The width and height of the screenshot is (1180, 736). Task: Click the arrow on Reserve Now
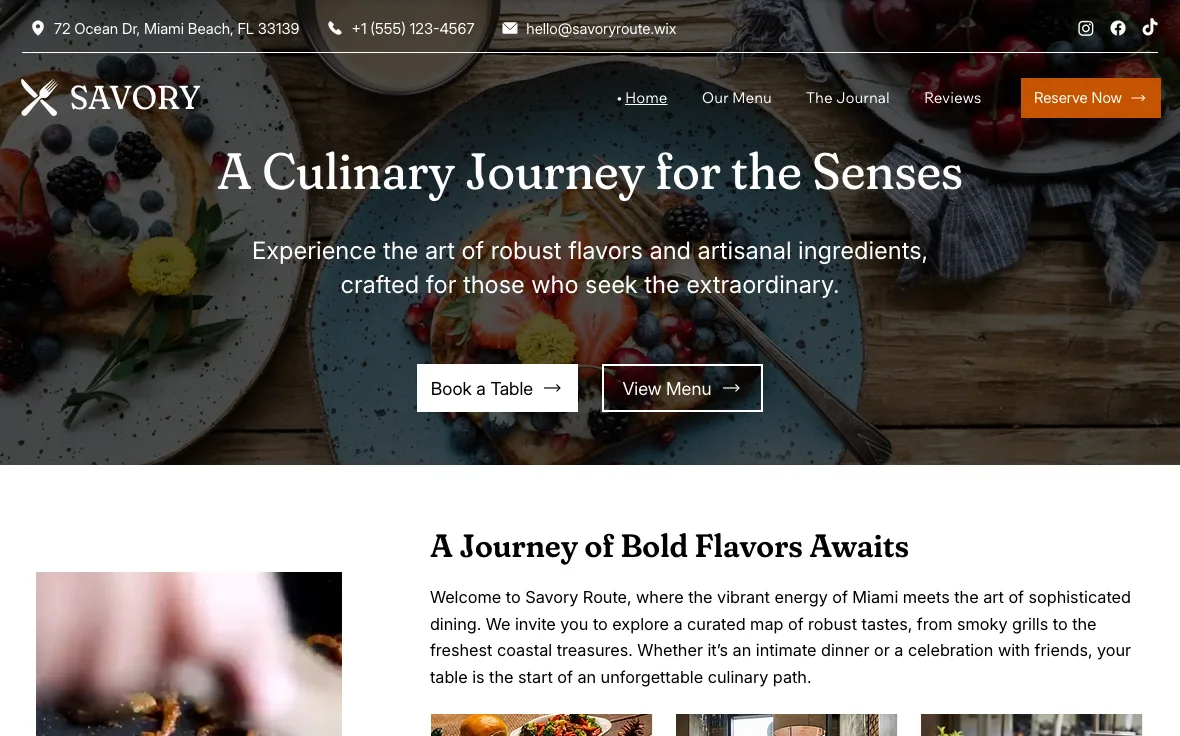[1138, 98]
